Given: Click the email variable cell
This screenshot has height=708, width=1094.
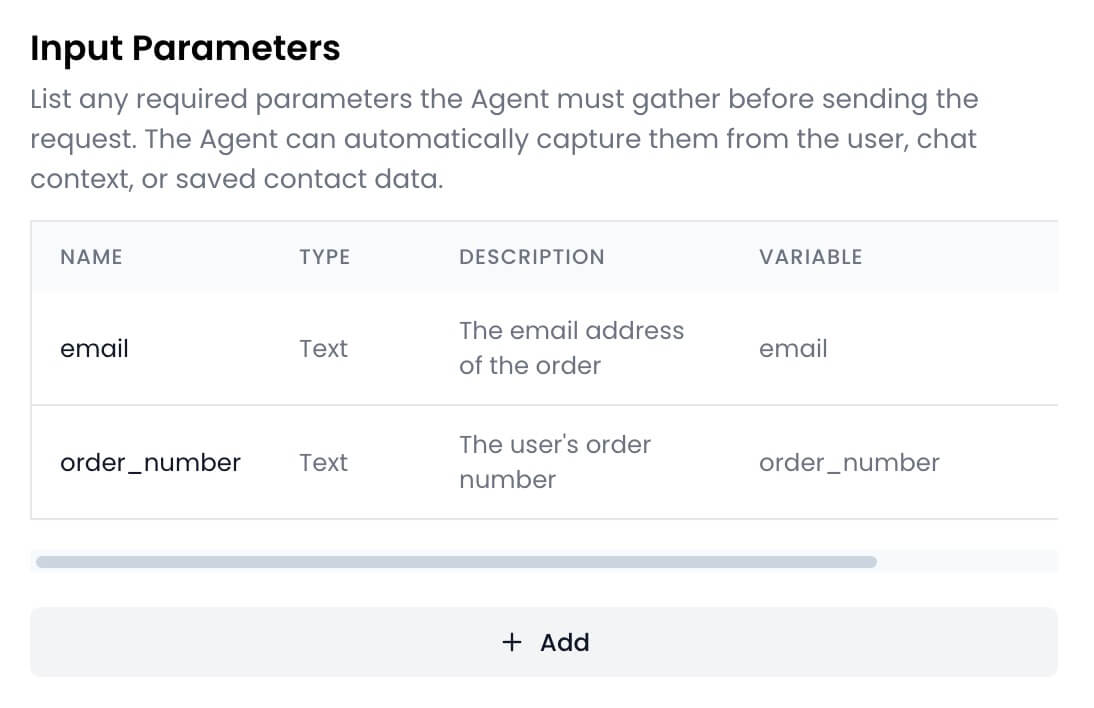Looking at the screenshot, I should [793, 349].
